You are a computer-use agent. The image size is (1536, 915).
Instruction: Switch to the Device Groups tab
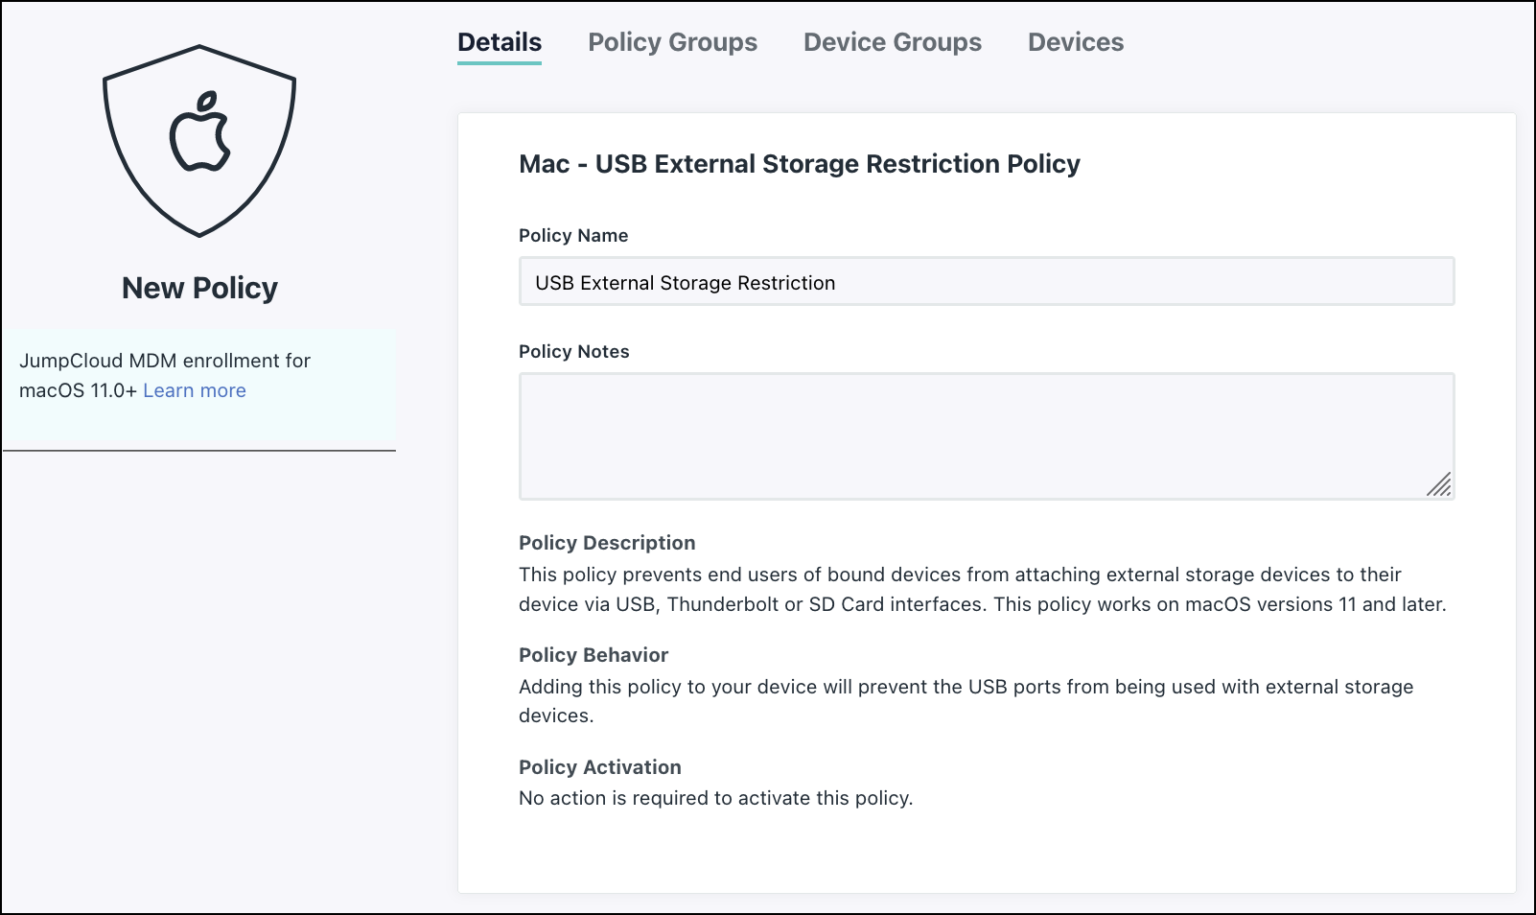[x=892, y=42]
